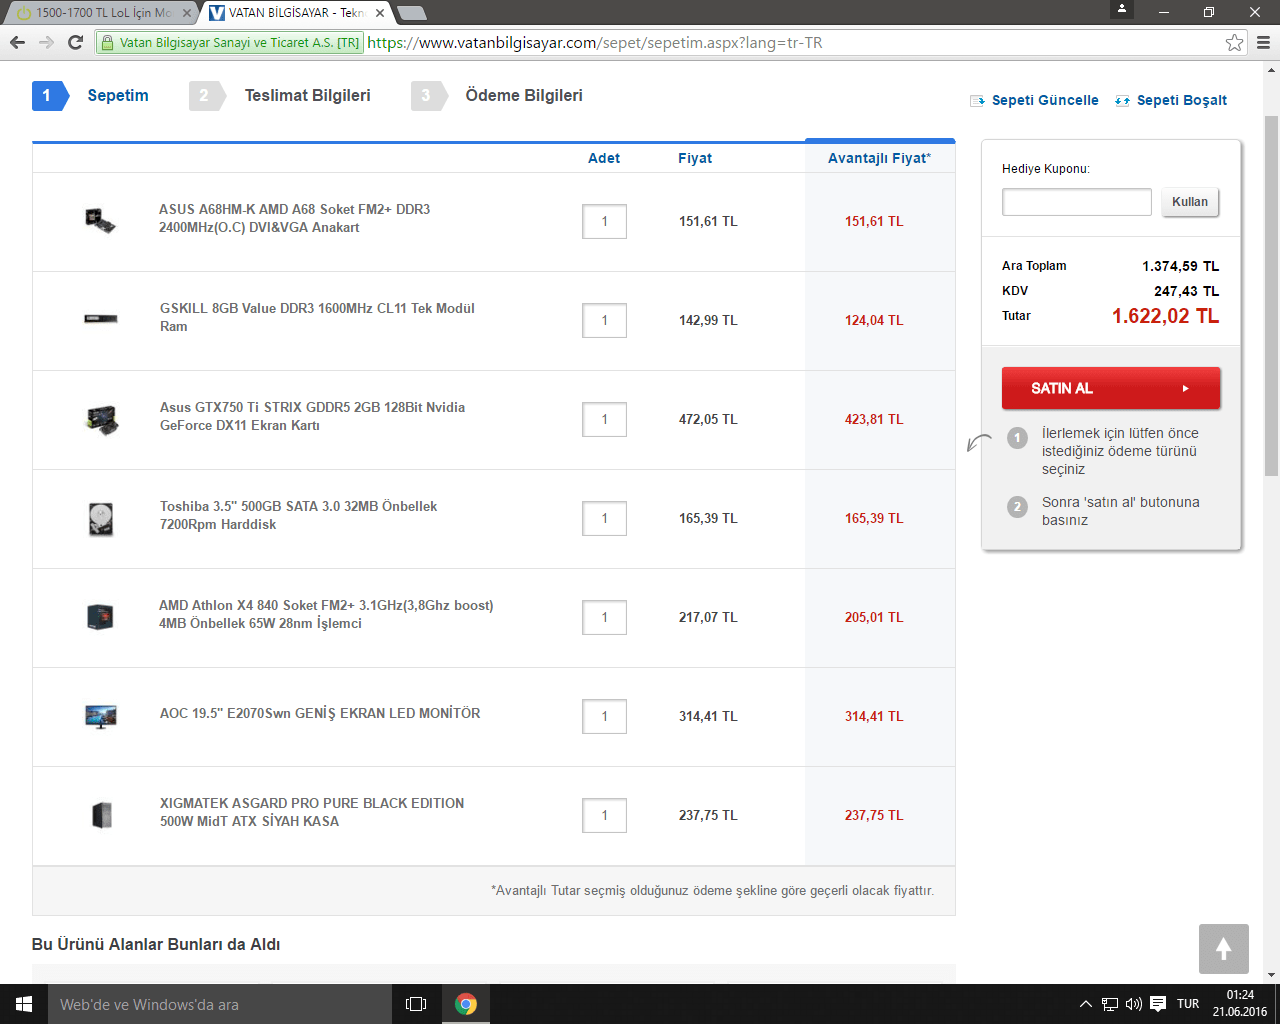
Task: Reload the page with refresh icon
Action: 75,42
